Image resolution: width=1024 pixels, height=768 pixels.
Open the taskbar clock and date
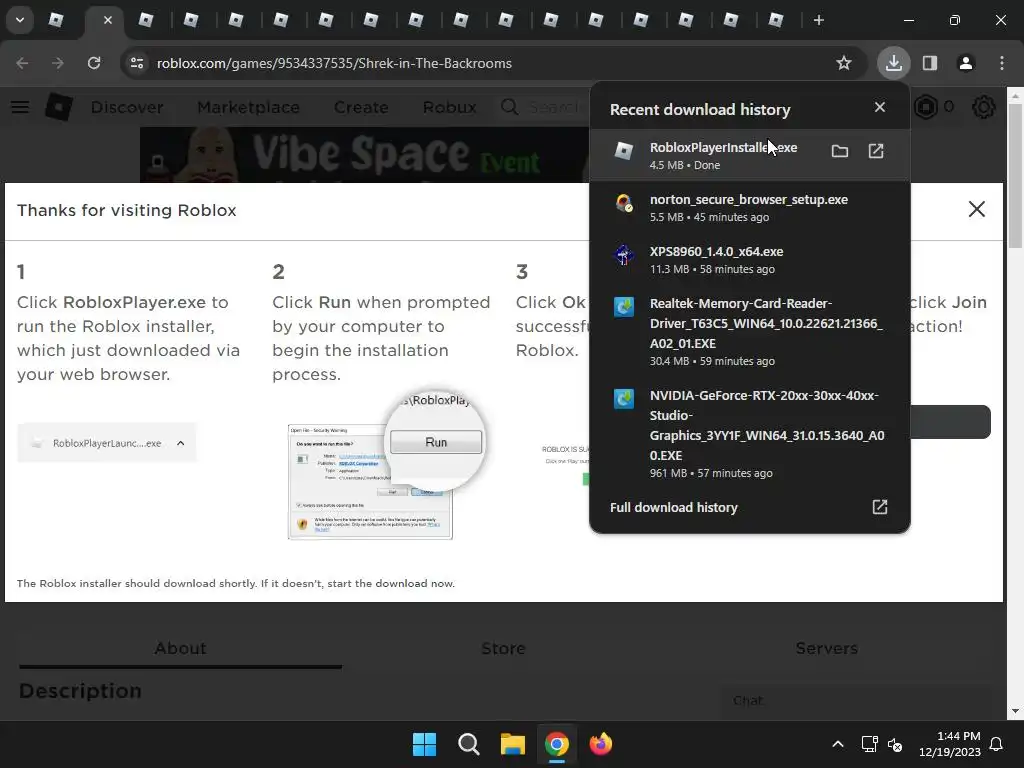[x=949, y=744]
